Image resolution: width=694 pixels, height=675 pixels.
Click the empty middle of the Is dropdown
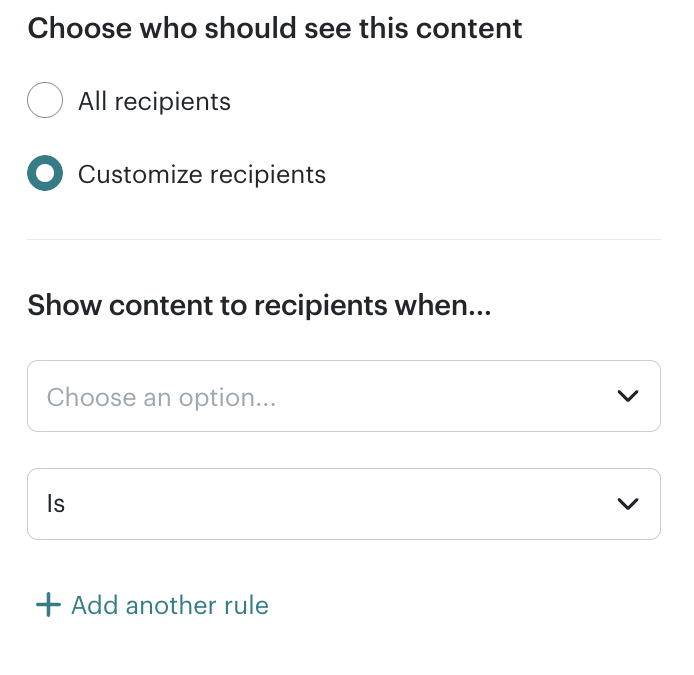click(340, 504)
